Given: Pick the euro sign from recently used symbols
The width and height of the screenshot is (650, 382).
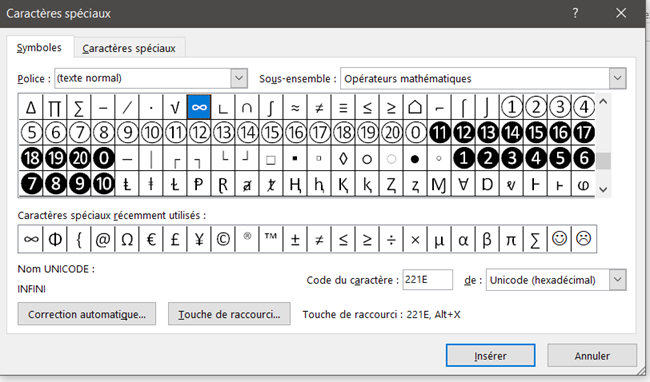Looking at the screenshot, I should pyautogui.click(x=151, y=239).
